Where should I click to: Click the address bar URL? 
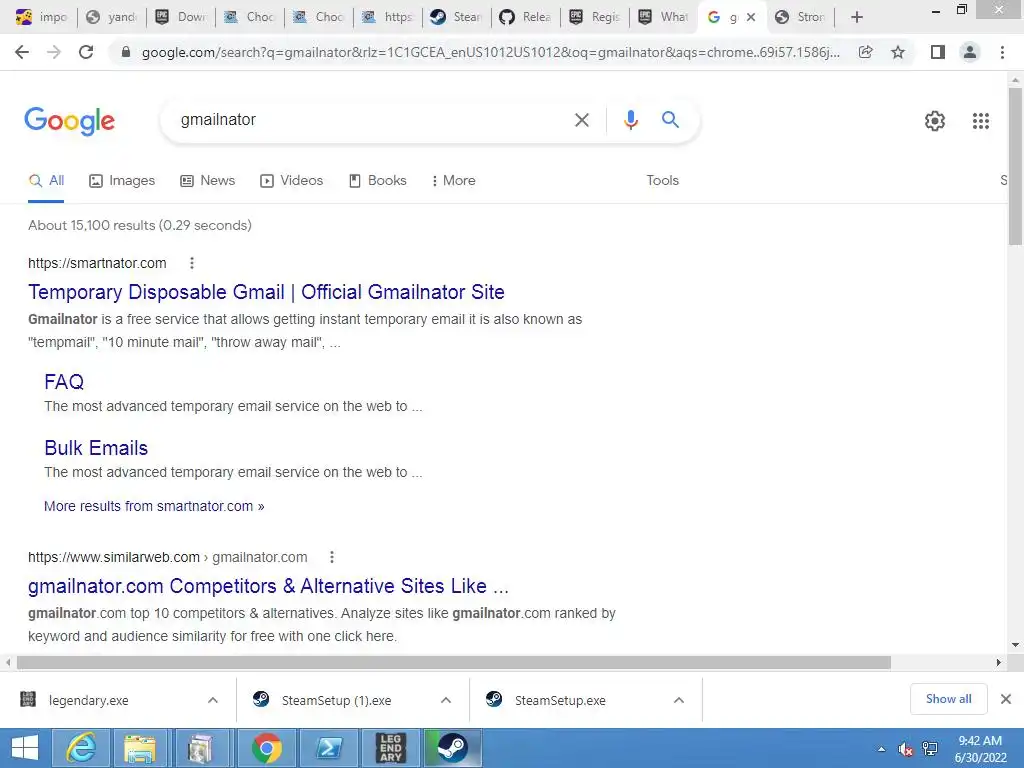pos(490,52)
